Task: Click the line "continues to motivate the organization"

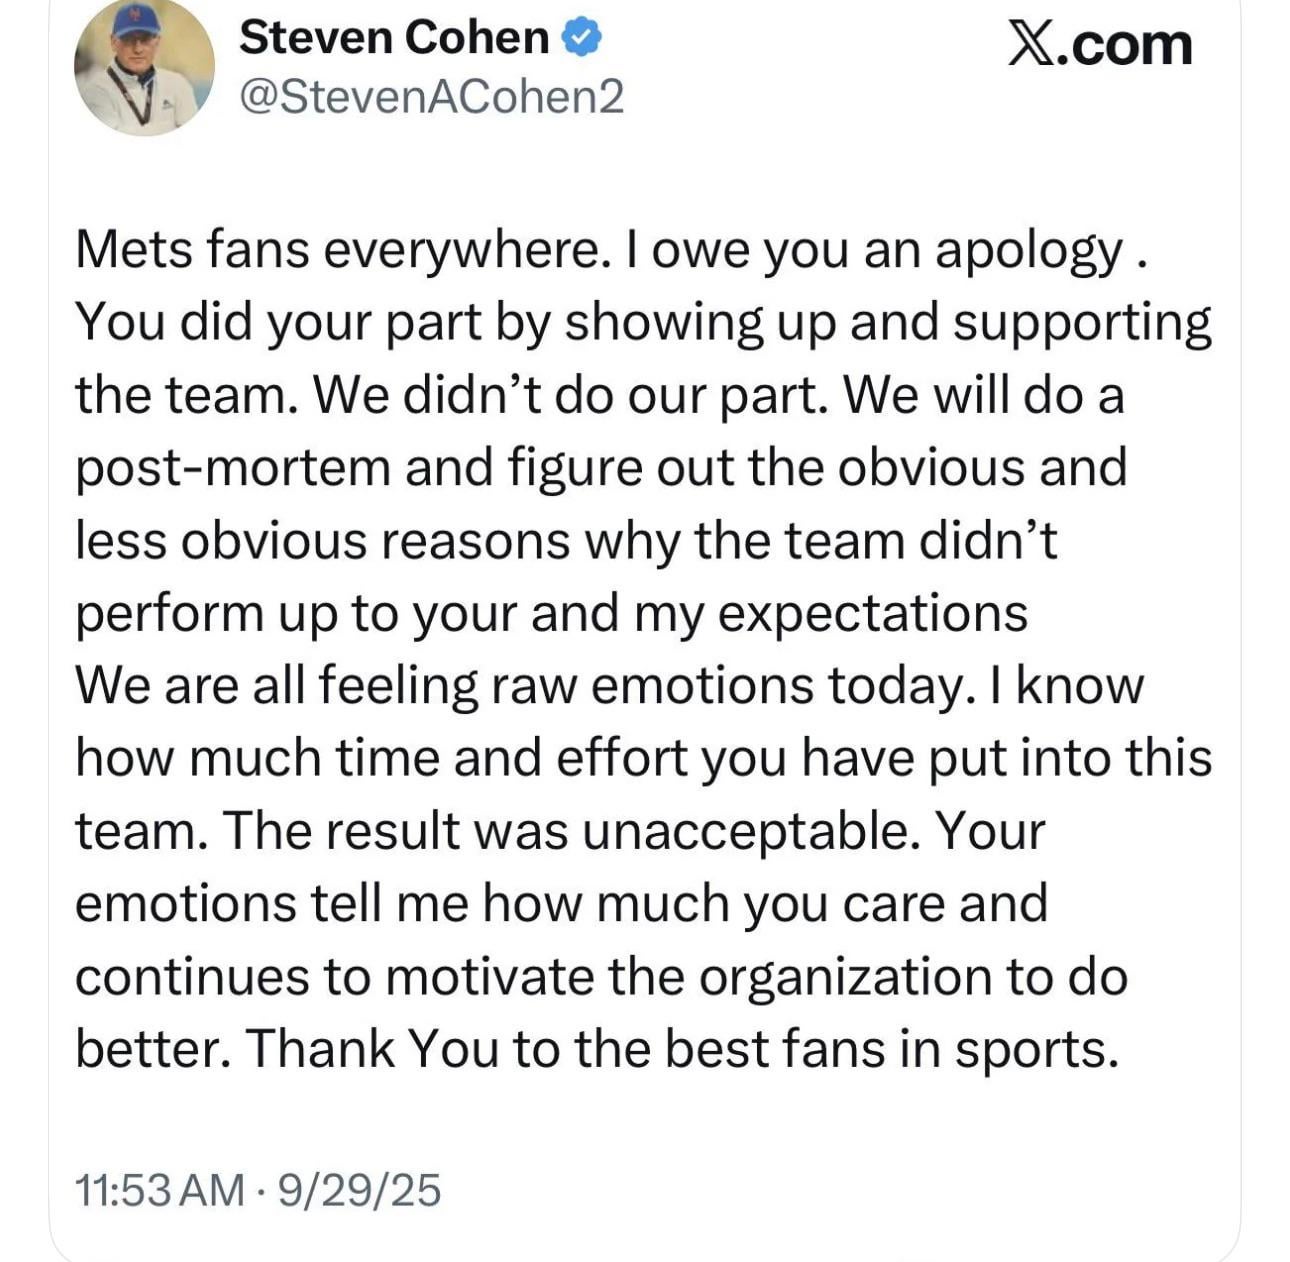Action: (601, 976)
